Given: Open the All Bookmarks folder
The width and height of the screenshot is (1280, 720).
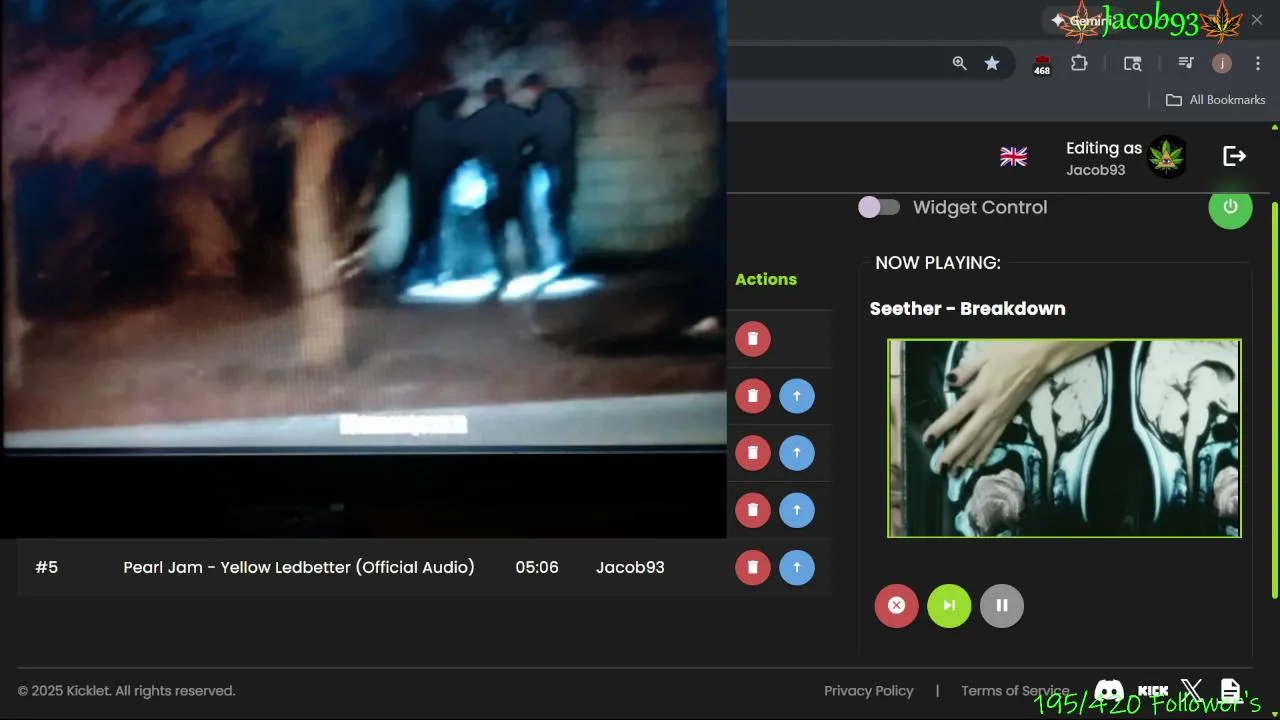Looking at the screenshot, I should coord(1215,100).
